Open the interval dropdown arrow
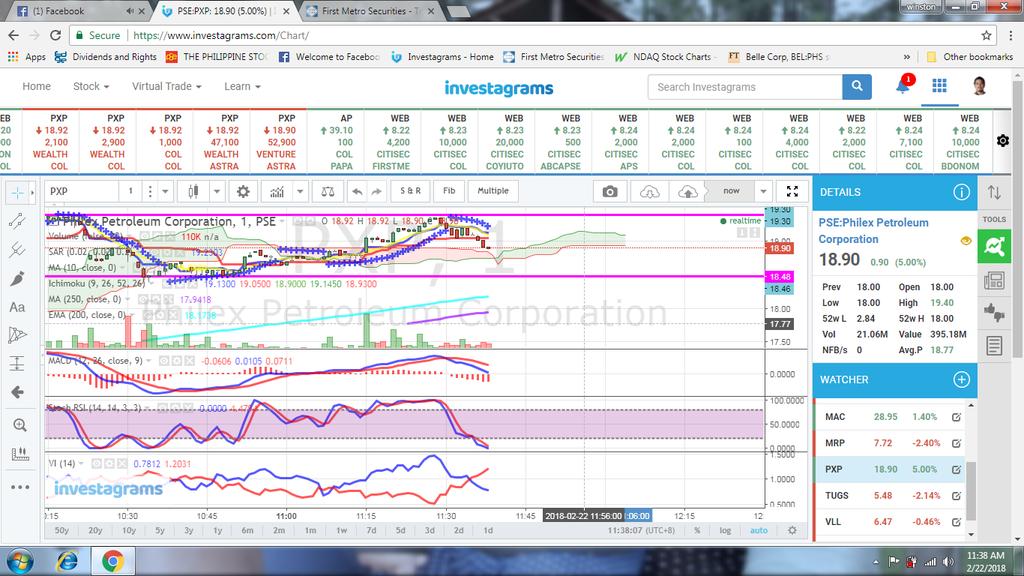The image size is (1024, 576). point(165,191)
